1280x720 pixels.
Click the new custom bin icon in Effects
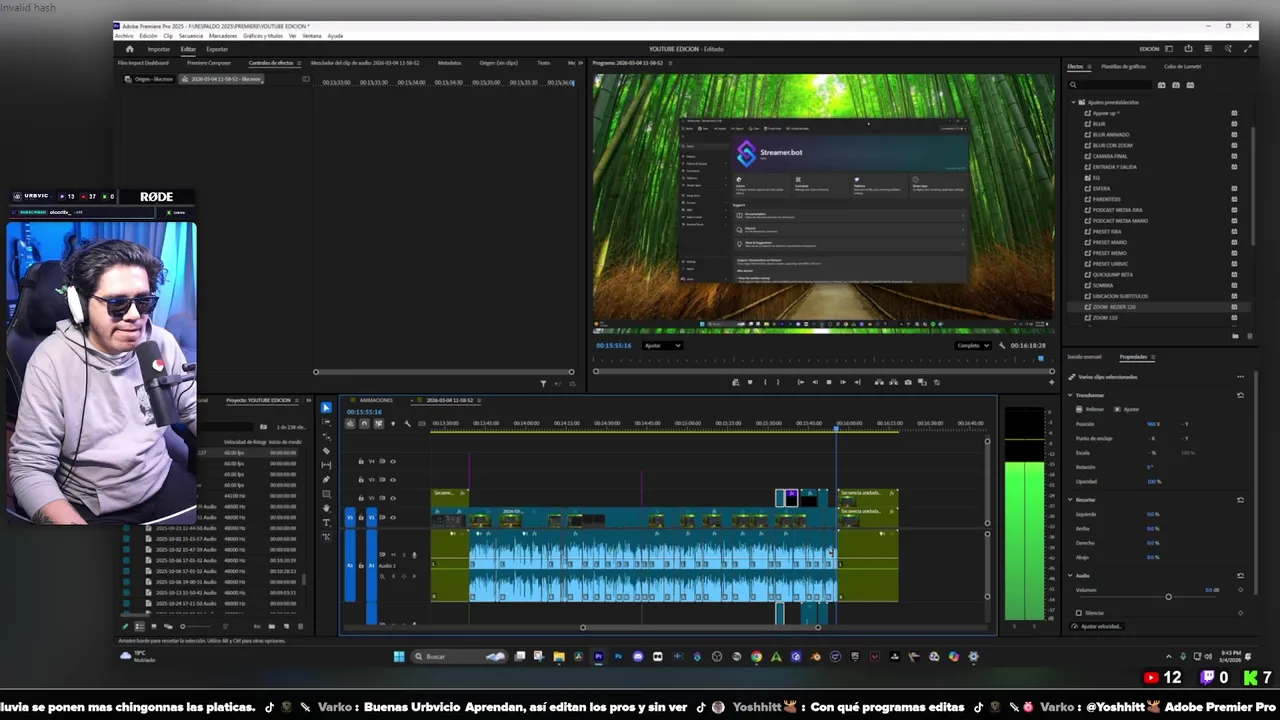point(1234,337)
